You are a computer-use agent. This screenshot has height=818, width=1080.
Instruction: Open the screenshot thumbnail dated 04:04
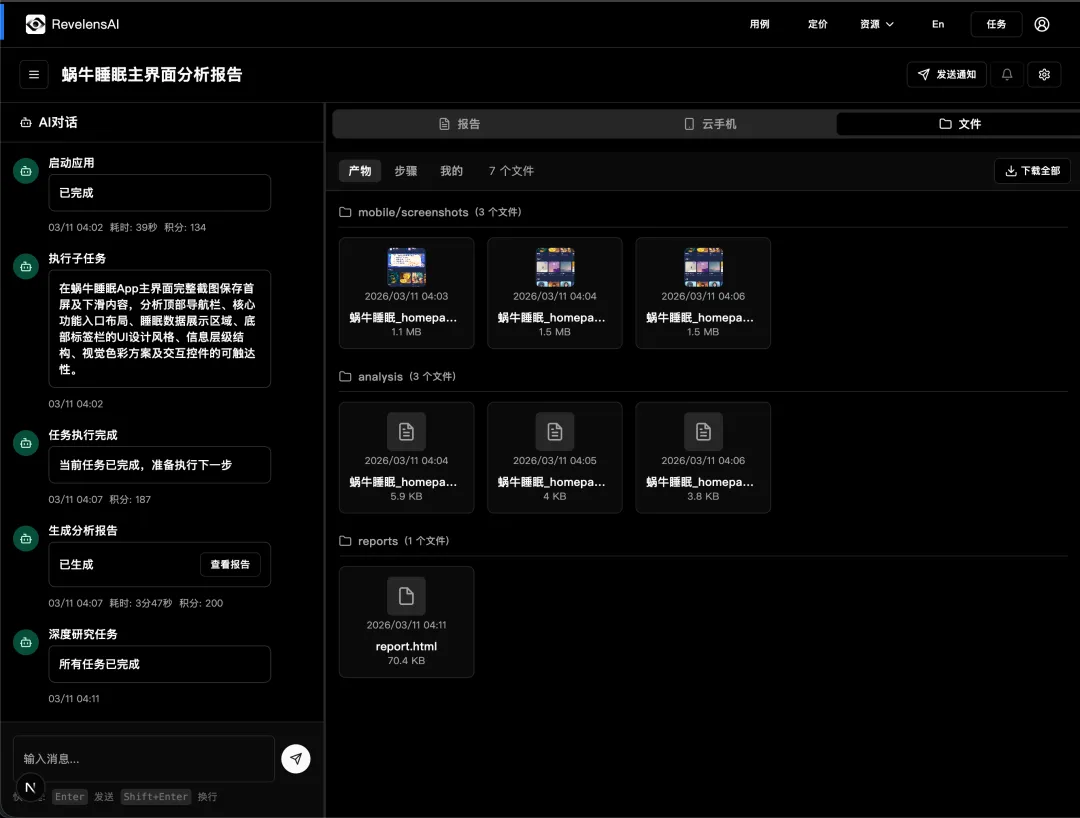pyautogui.click(x=554, y=266)
